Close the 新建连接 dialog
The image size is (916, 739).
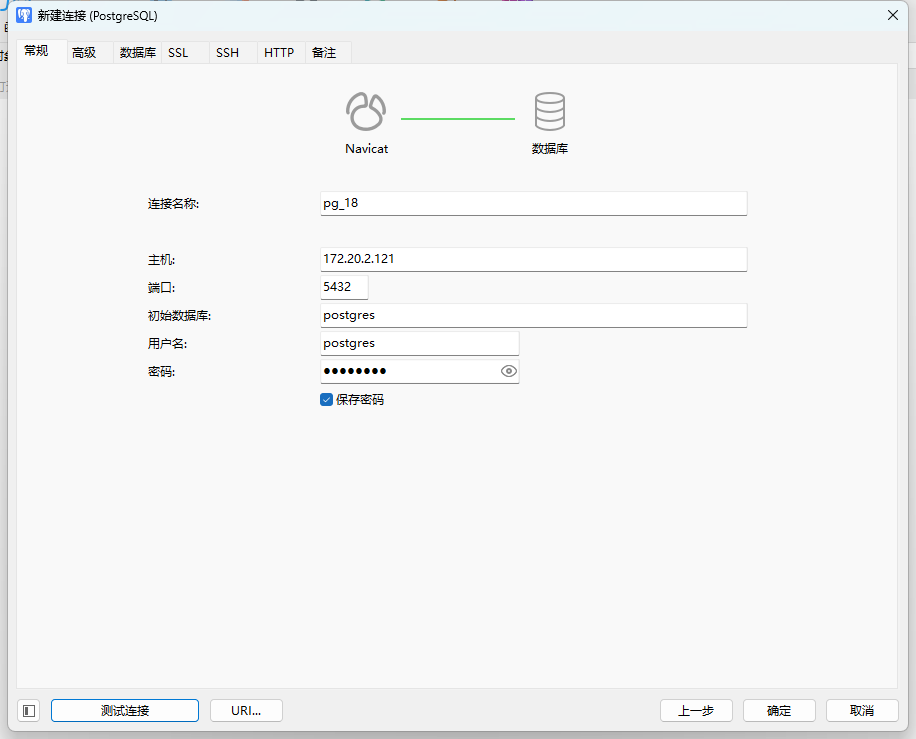[x=893, y=15]
